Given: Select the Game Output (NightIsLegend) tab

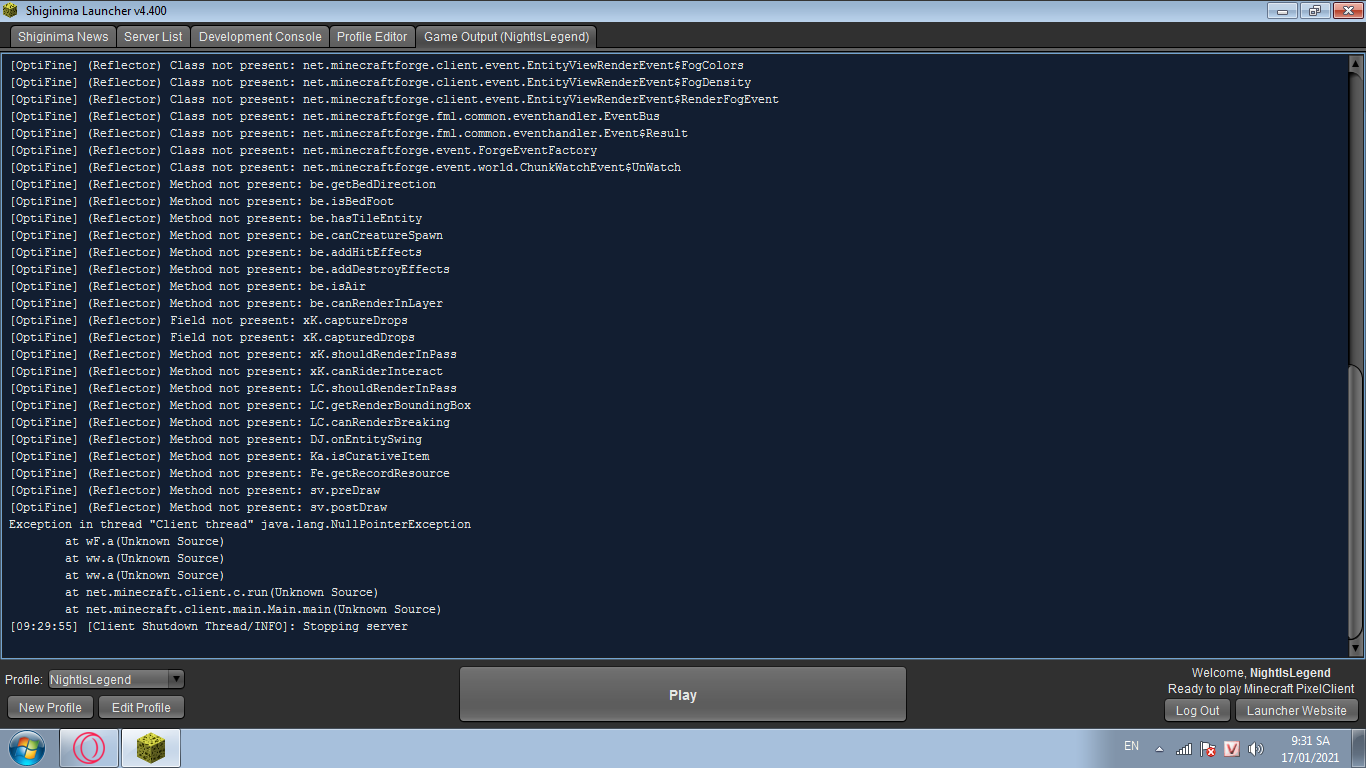Looking at the screenshot, I should 506,37.
